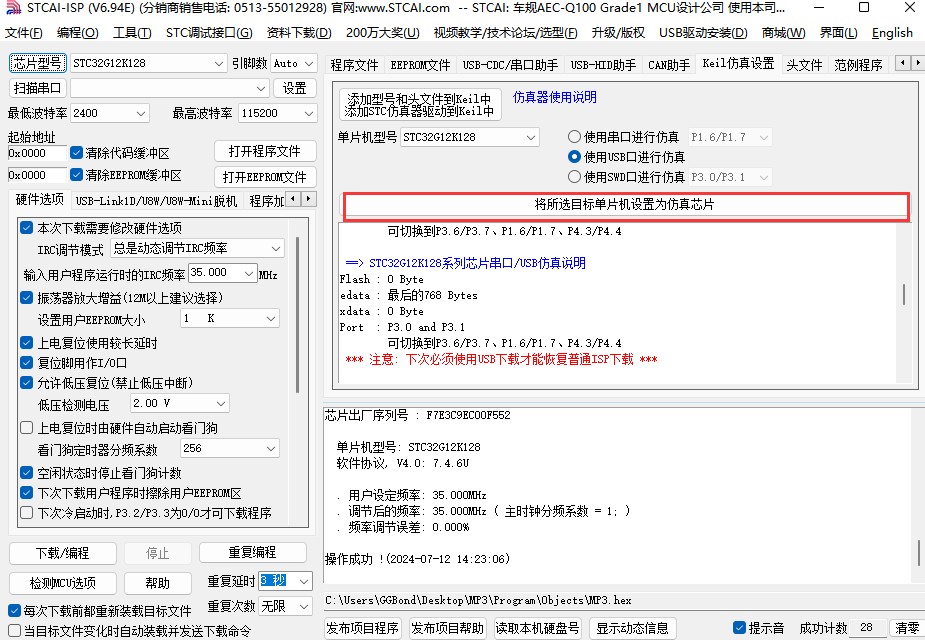
Task: Enable 下次冷启动时 P3.2/P3.3 option
Action: 27,513
